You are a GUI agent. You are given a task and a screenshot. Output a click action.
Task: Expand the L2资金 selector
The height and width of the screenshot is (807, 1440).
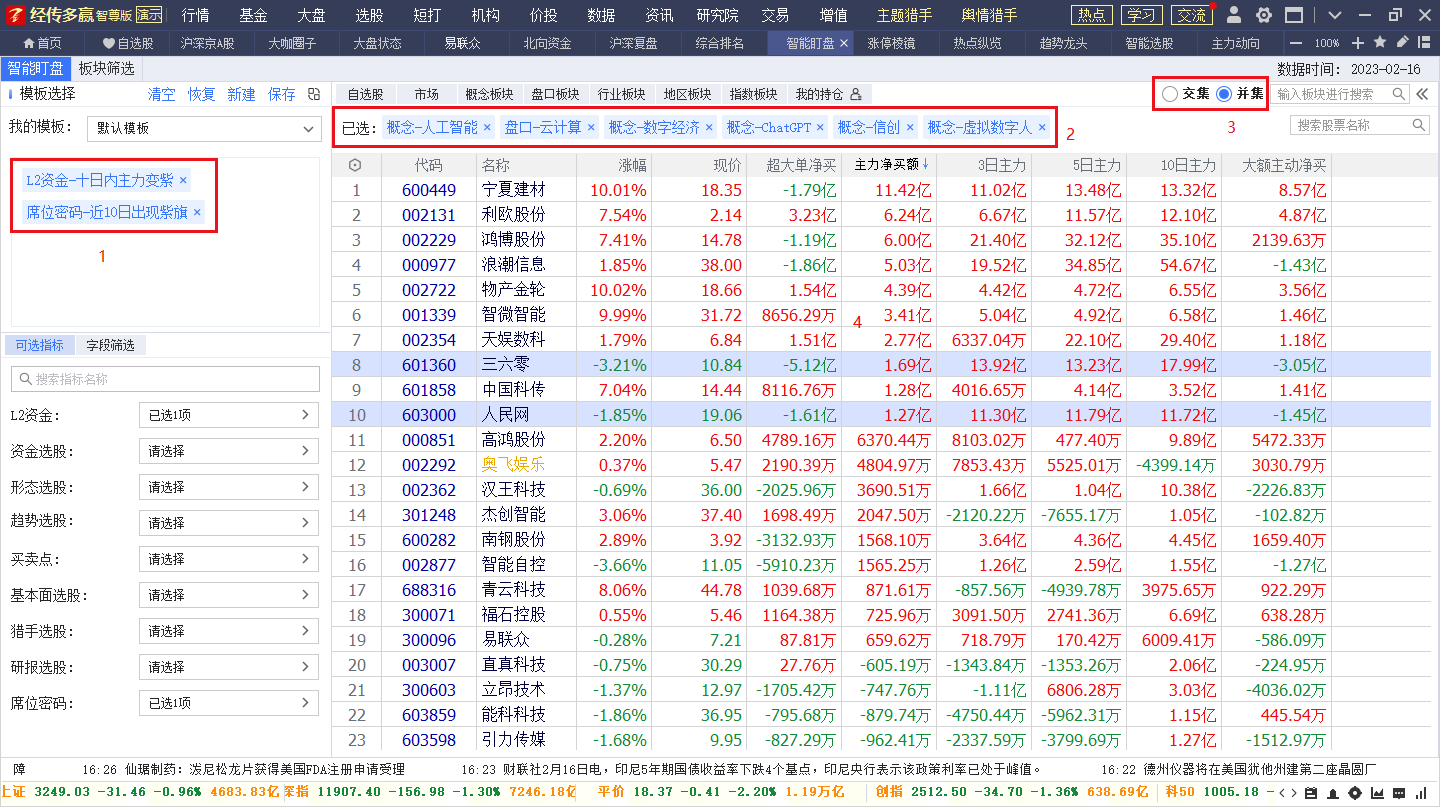229,415
